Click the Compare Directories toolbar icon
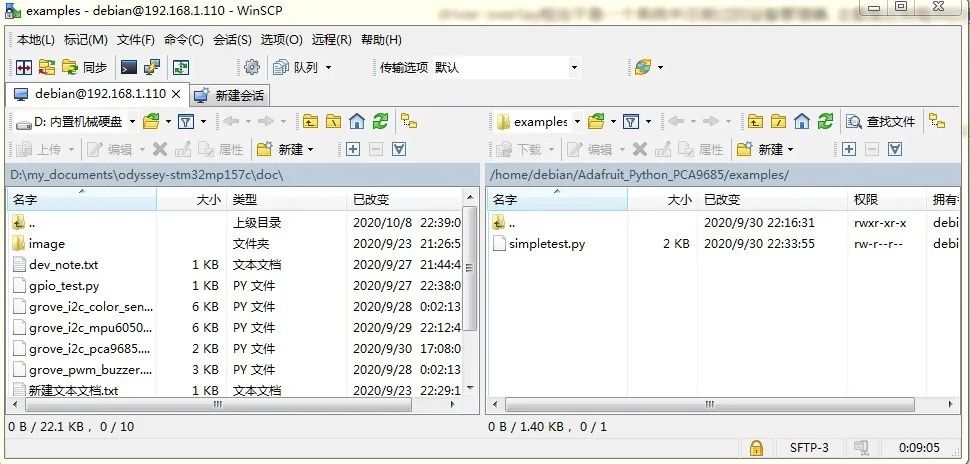Image resolution: width=970 pixels, height=464 pixels. coord(24,67)
